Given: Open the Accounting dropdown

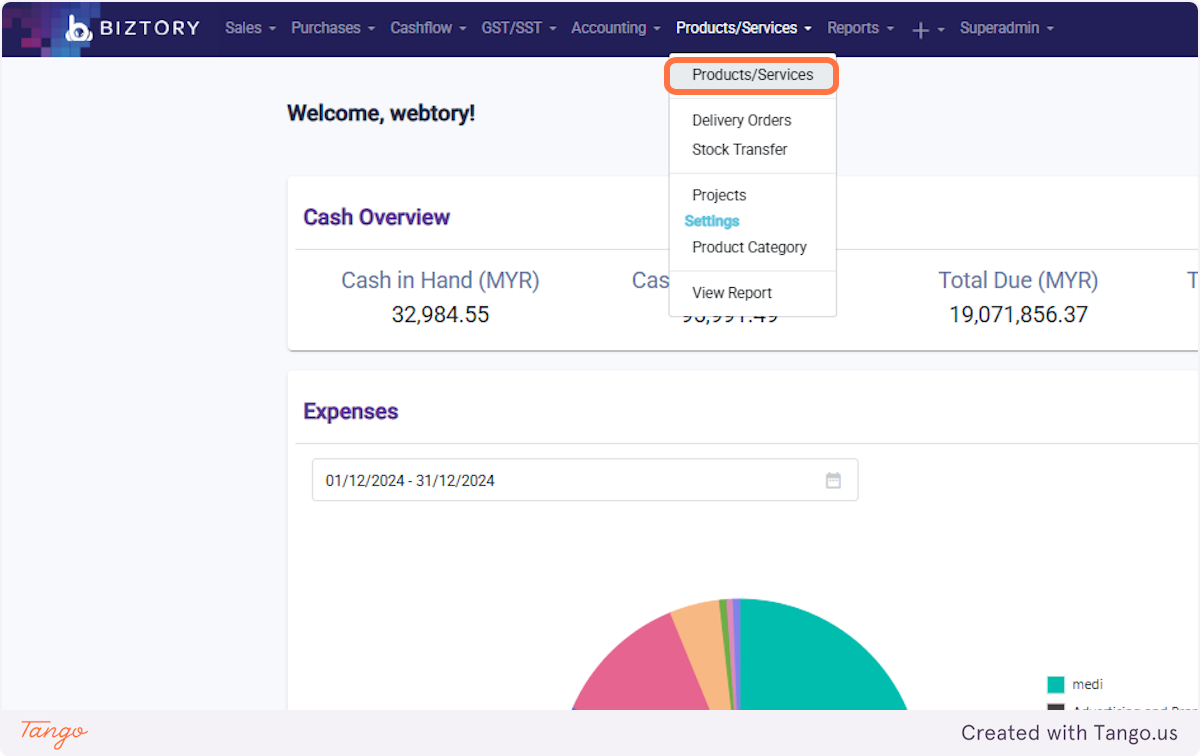Looking at the screenshot, I should pos(616,28).
